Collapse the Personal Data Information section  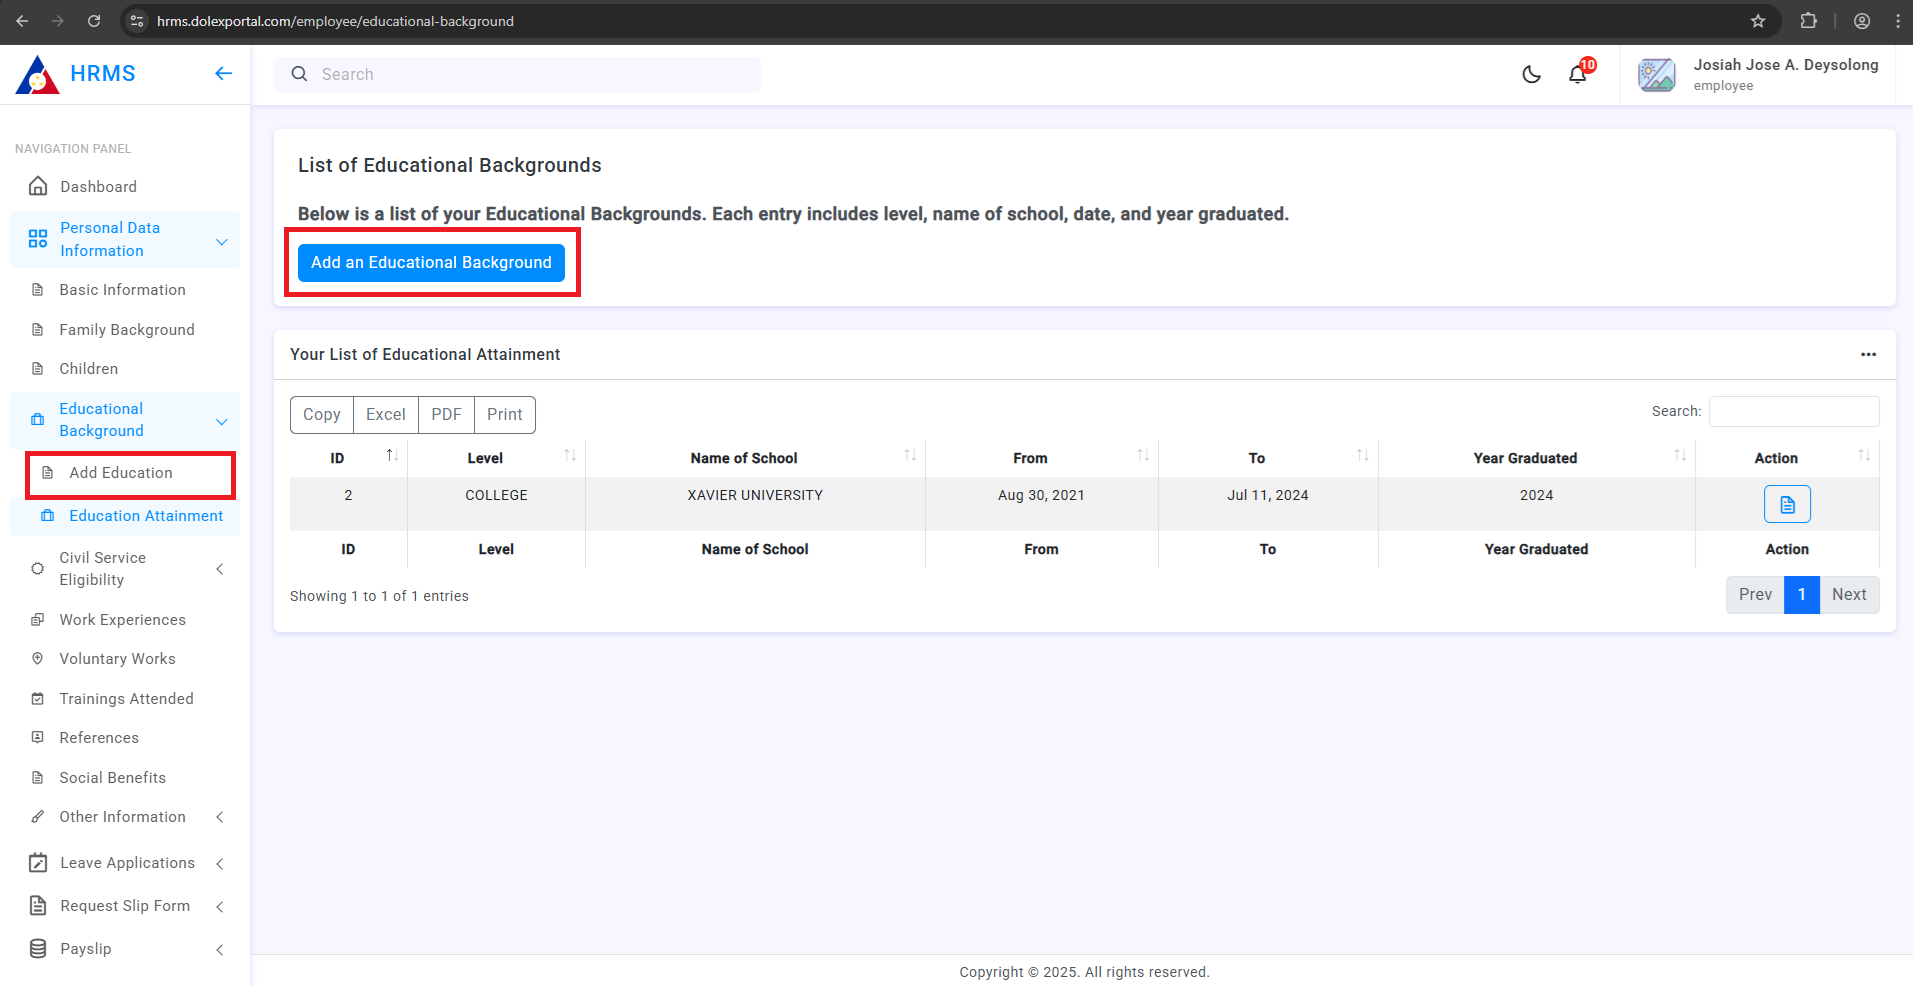(x=222, y=241)
